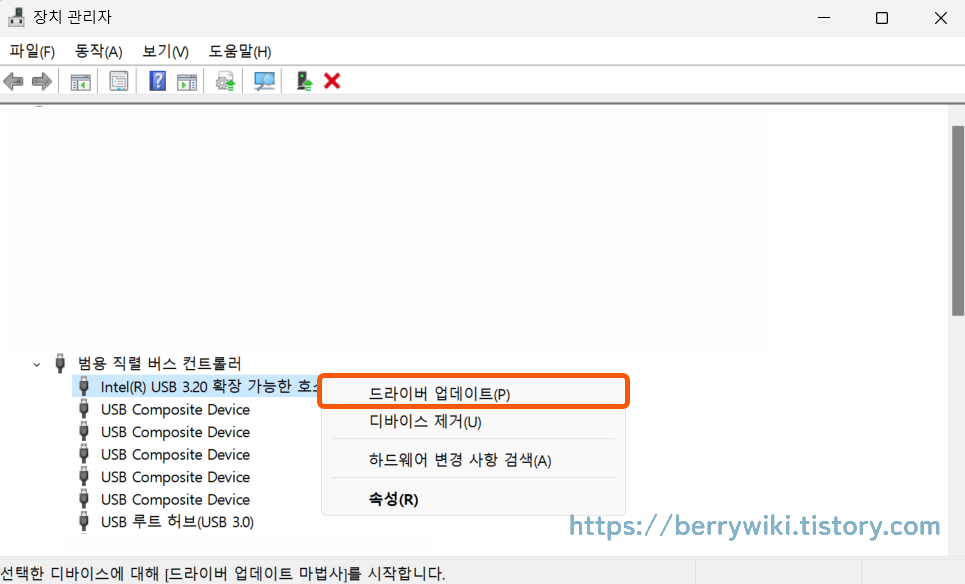Click the Back navigation arrow in toolbar
Screen dimensions: 965x584
(13, 81)
